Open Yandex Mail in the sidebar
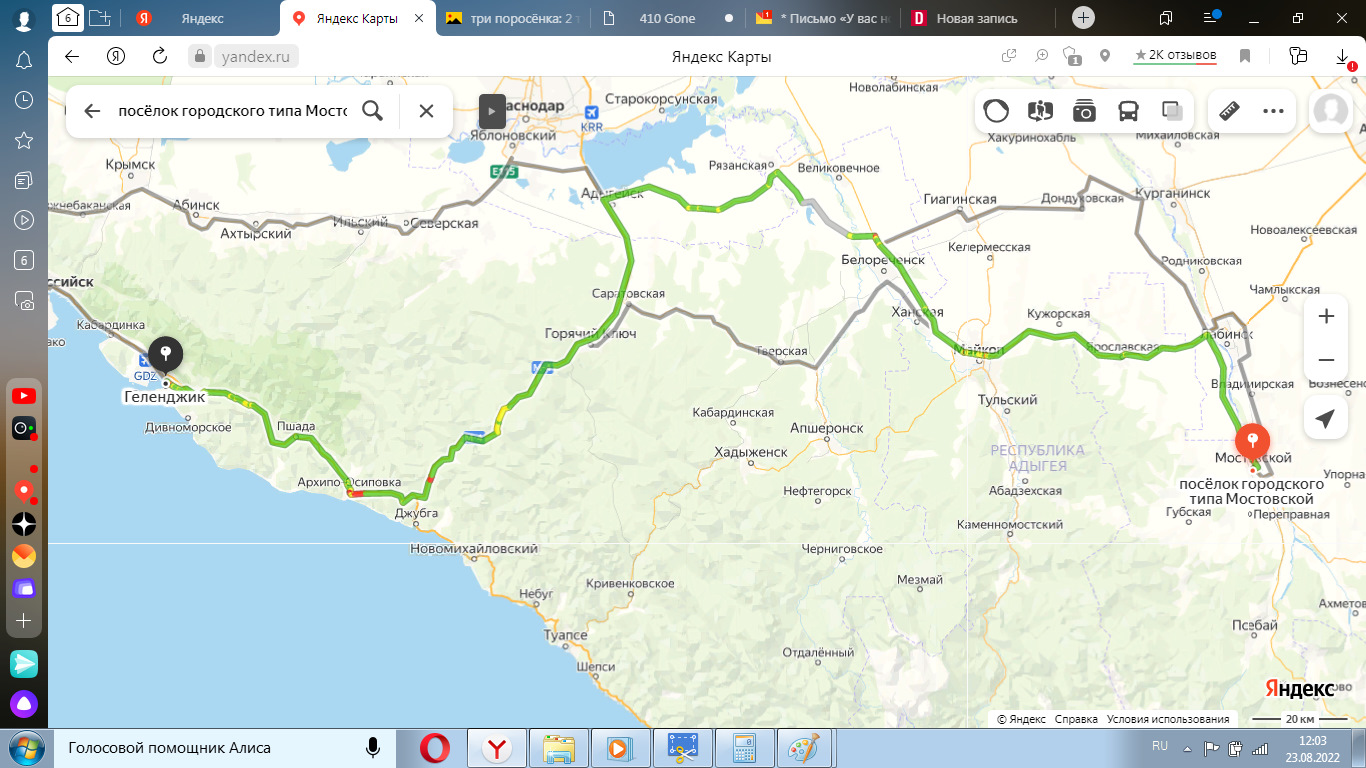 coord(24,556)
